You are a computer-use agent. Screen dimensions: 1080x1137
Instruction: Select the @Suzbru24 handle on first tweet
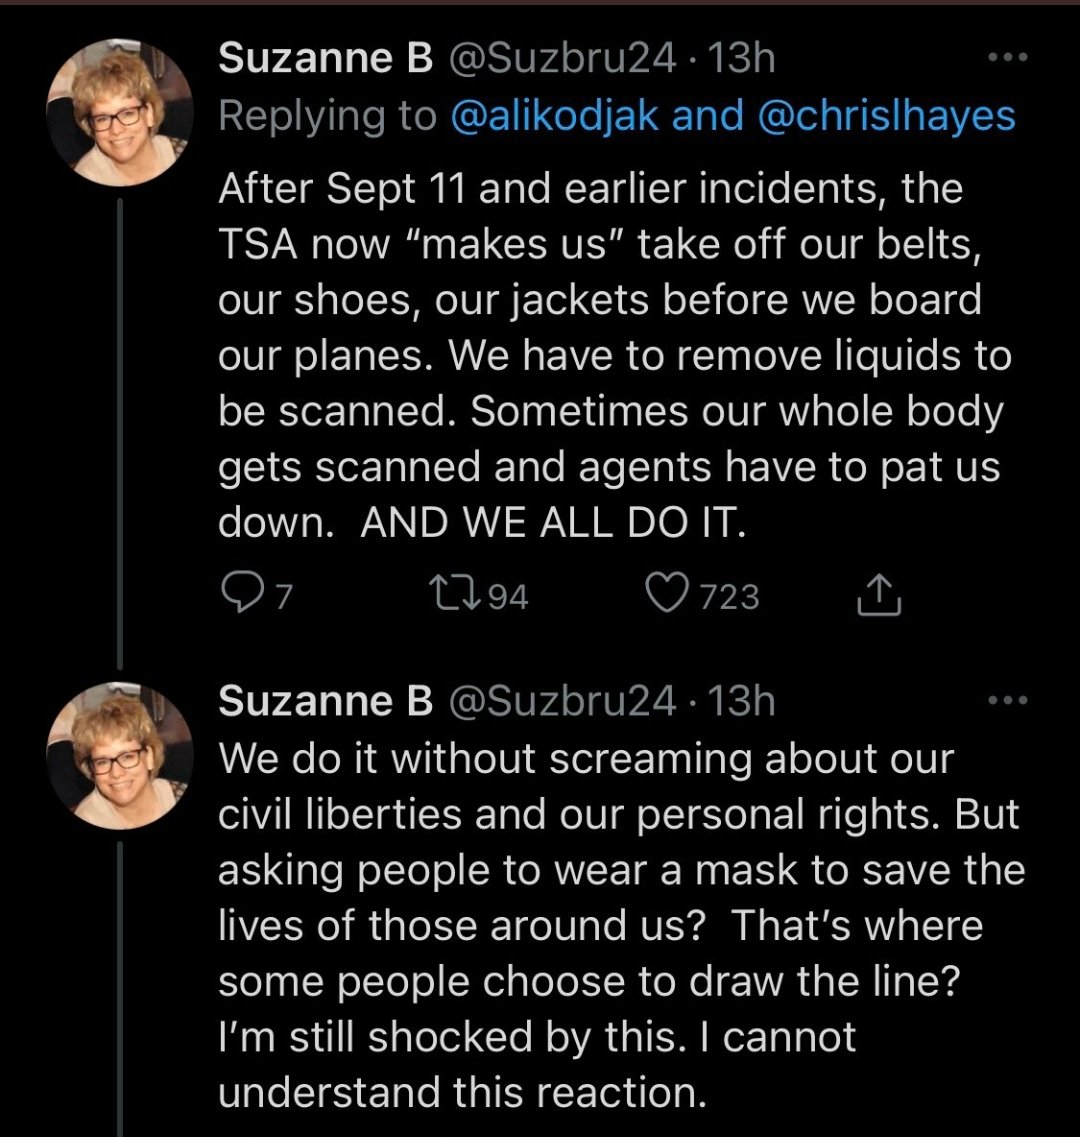click(x=564, y=59)
